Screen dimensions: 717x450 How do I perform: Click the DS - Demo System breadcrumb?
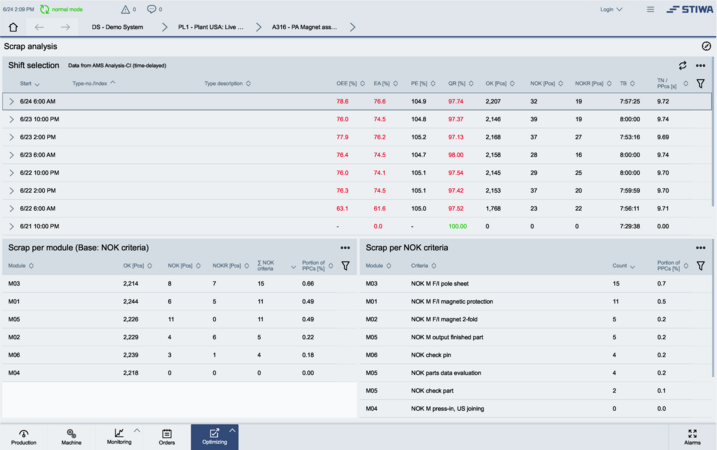117,27
